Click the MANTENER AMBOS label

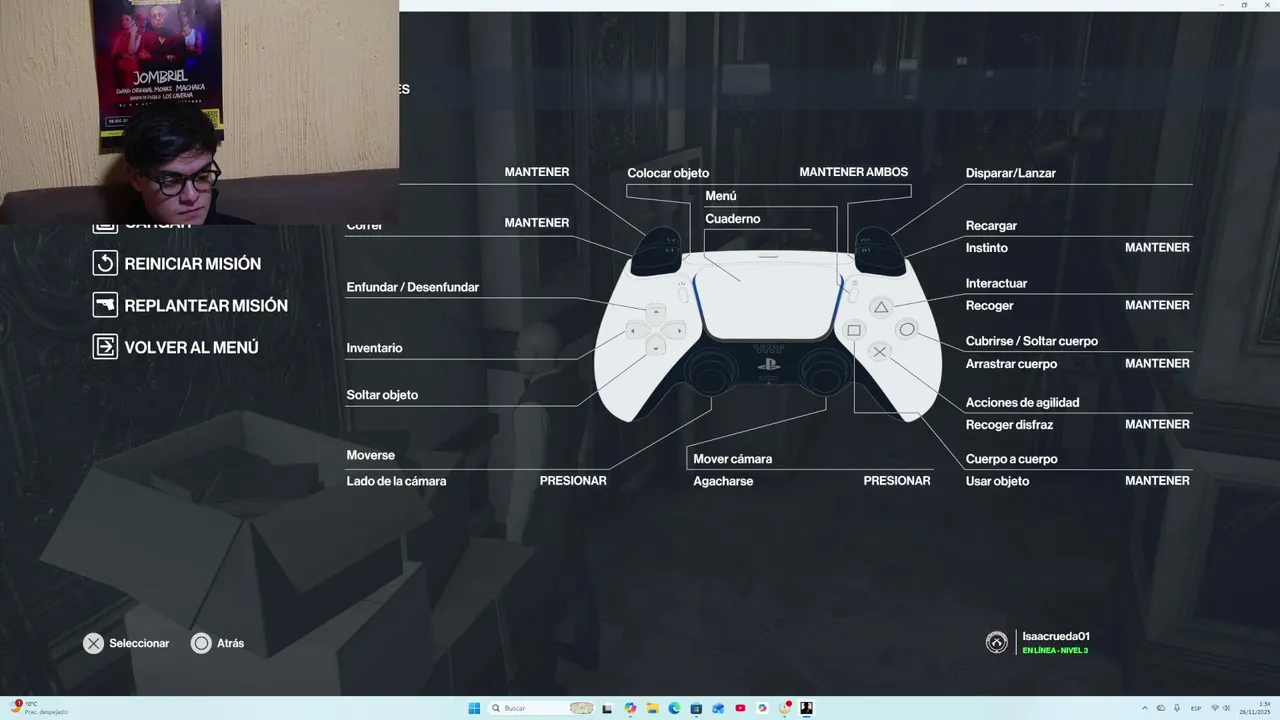click(853, 172)
